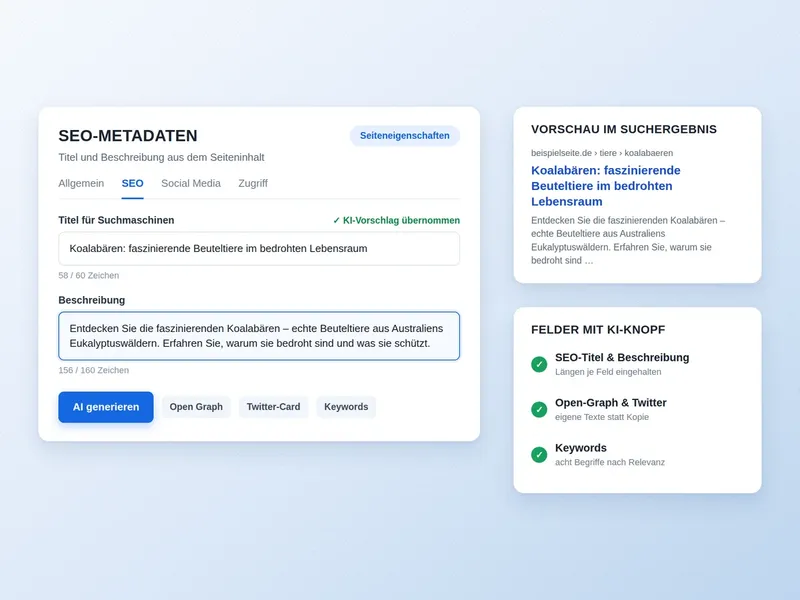The height and width of the screenshot is (600, 800).
Task: Click the SEO-Titel & Beschreibung feature title
Action: click(x=622, y=358)
